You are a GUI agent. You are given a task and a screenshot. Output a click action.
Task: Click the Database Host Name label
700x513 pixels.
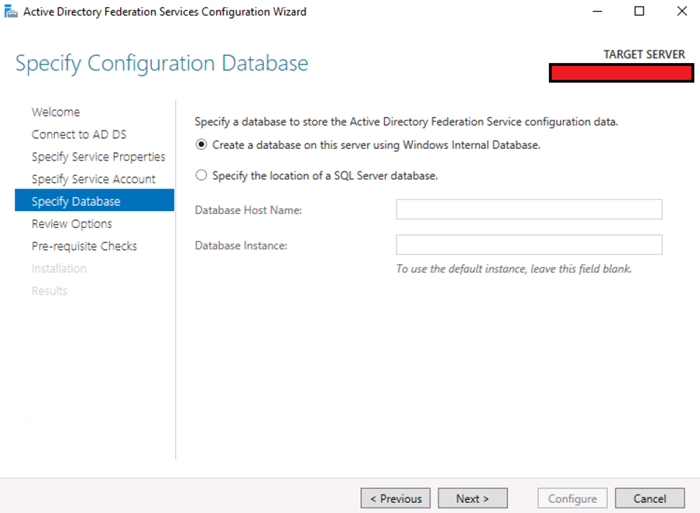(248, 210)
